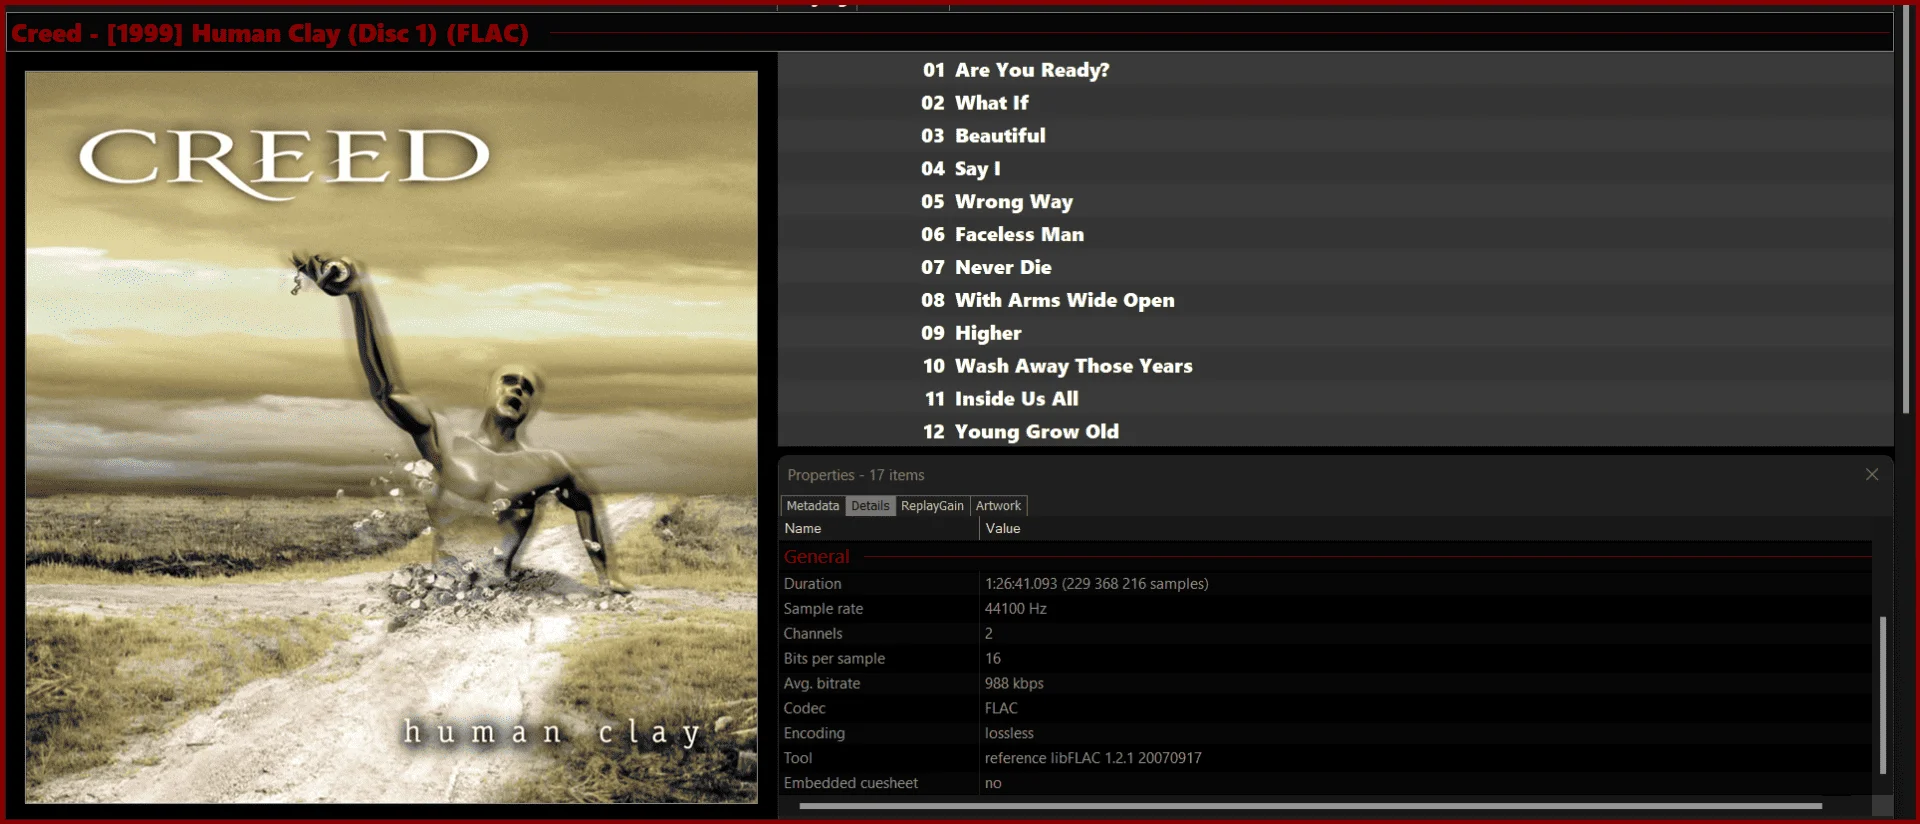Select the Bits per sample row

[1326, 659]
